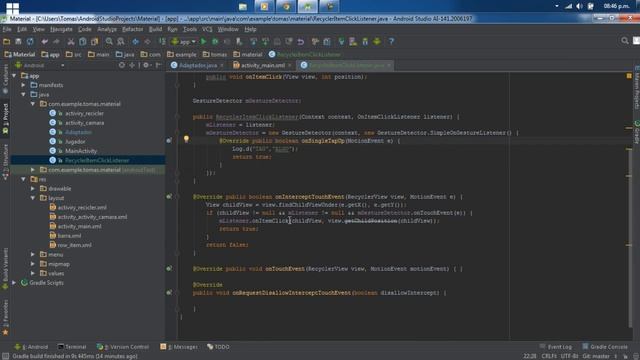
Task: Run the app with green play icon
Action: point(203,42)
